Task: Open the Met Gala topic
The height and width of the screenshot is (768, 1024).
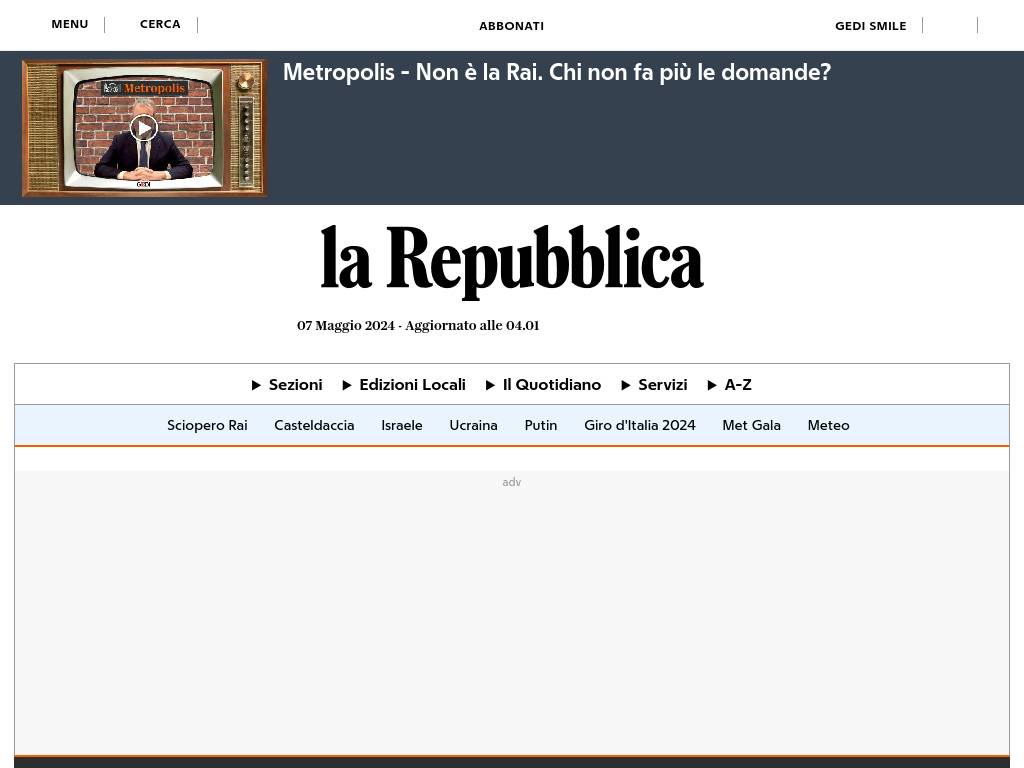Action: pos(751,425)
